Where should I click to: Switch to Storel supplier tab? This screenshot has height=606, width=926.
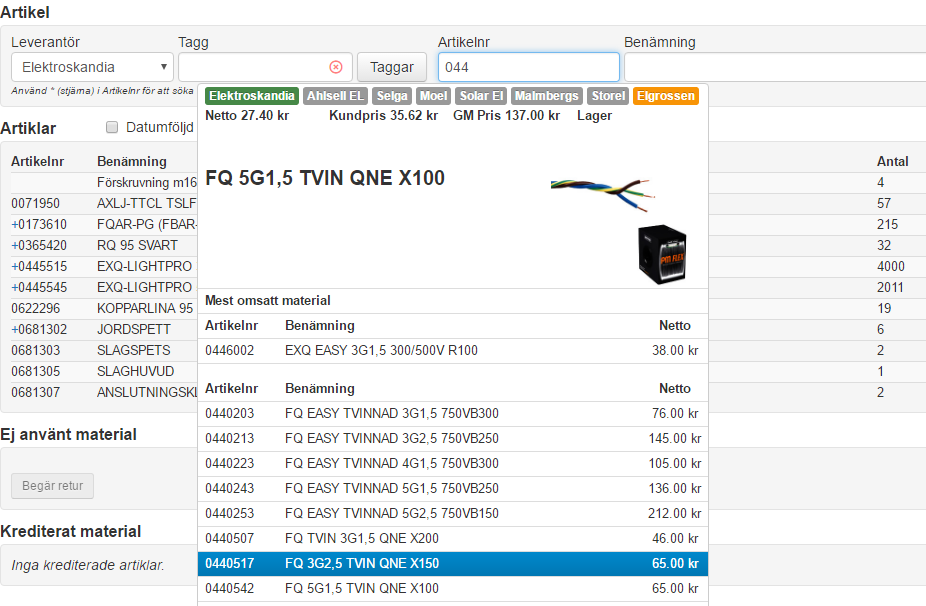[608, 96]
